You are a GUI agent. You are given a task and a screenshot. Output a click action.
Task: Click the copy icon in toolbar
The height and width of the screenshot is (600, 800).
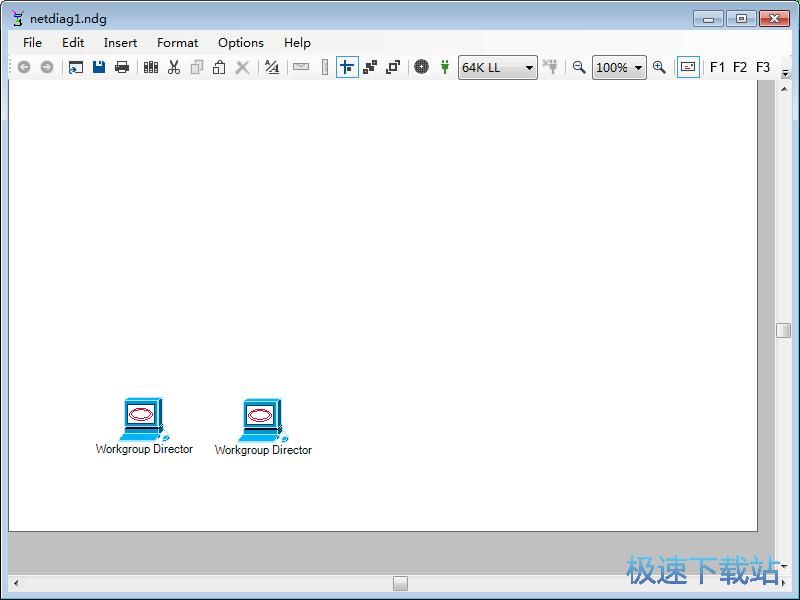click(x=197, y=67)
